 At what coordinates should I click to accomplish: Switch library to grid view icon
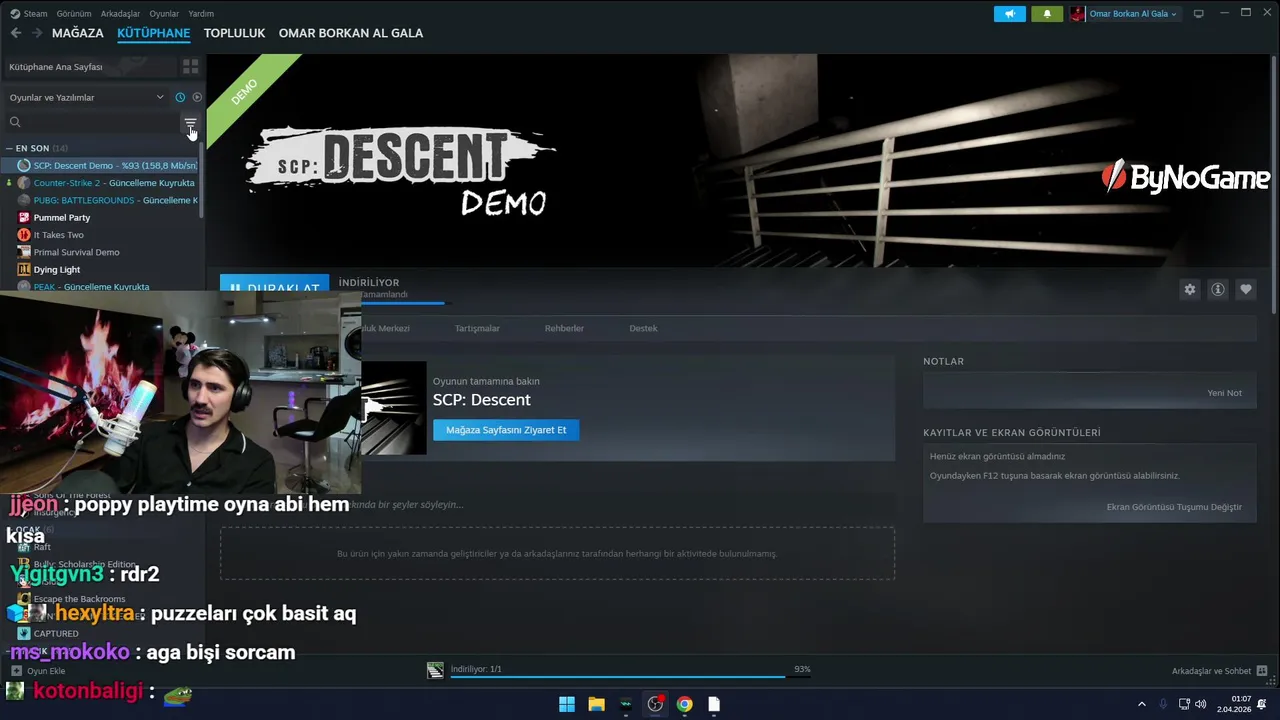(x=190, y=67)
